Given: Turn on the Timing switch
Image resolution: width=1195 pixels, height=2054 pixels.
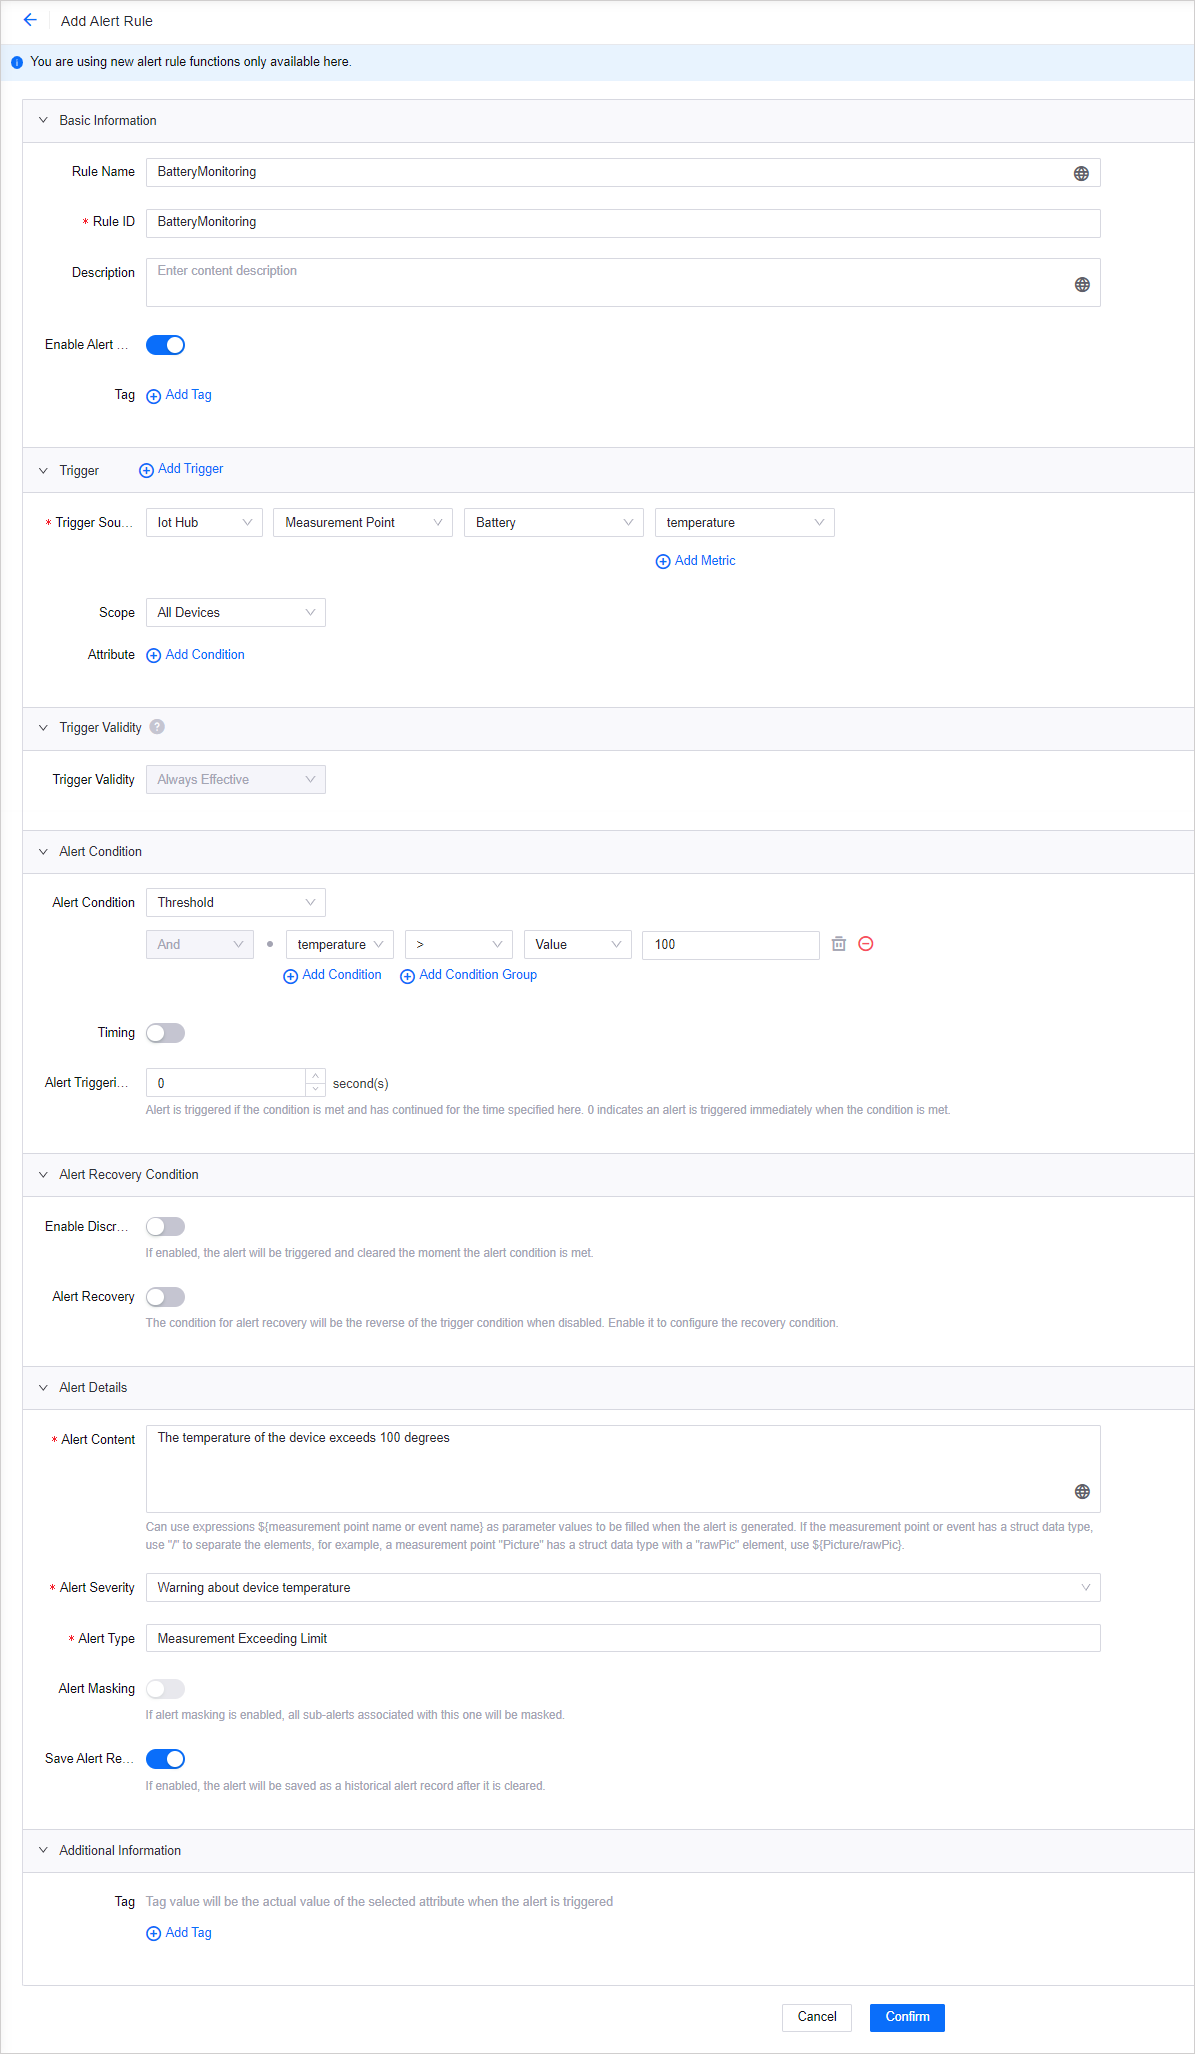Looking at the screenshot, I should [165, 1033].
